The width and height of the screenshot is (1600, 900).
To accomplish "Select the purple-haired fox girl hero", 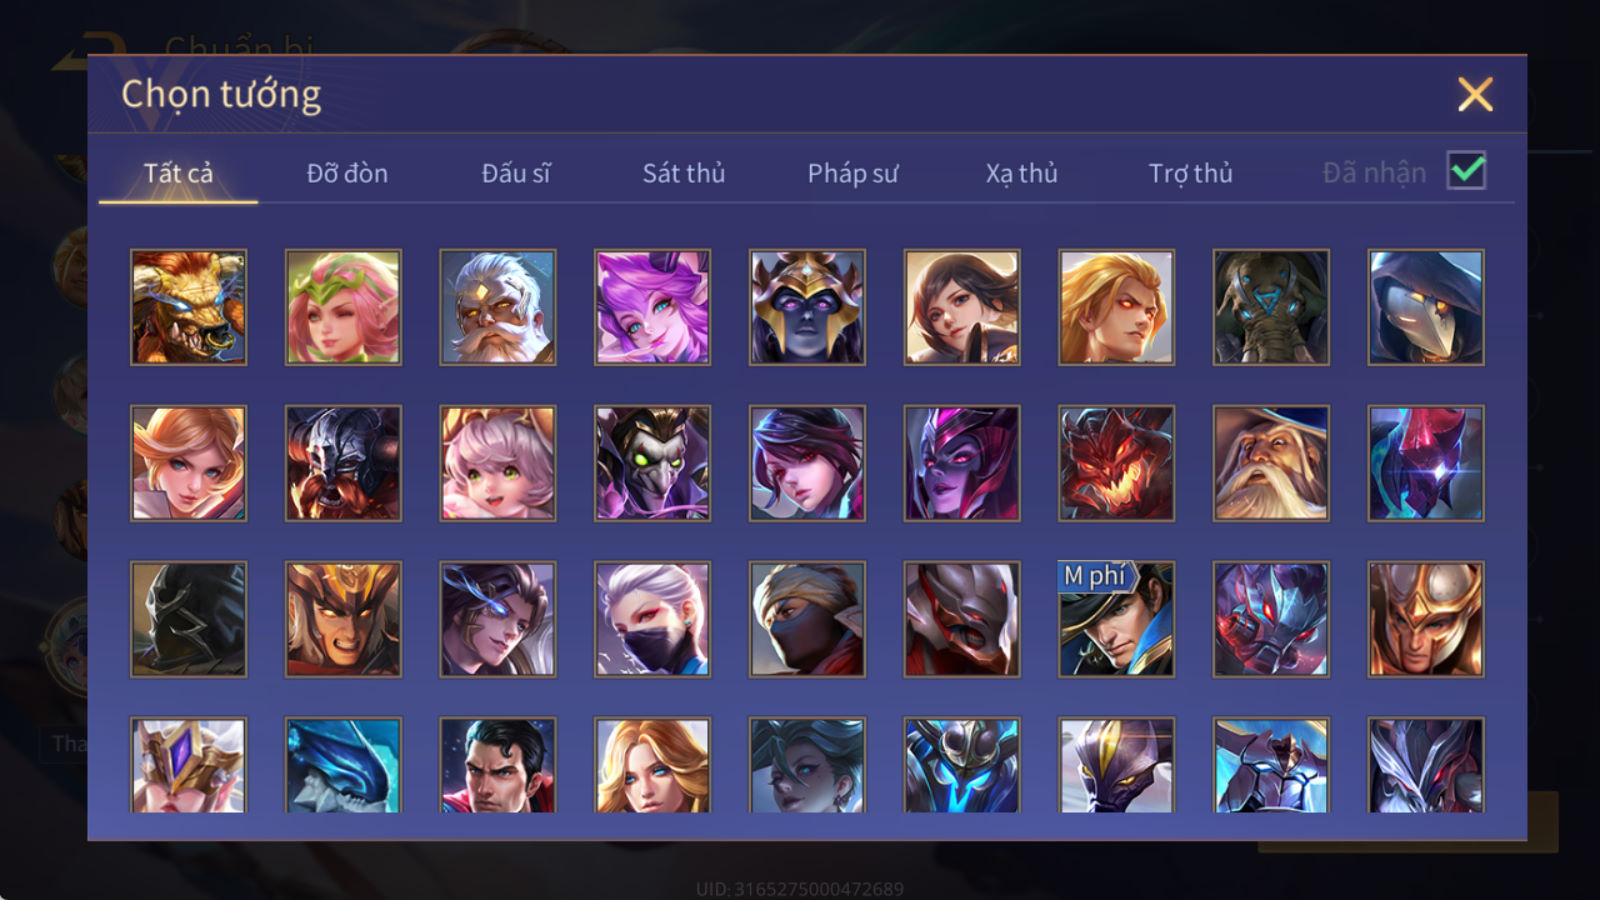I will coord(652,307).
